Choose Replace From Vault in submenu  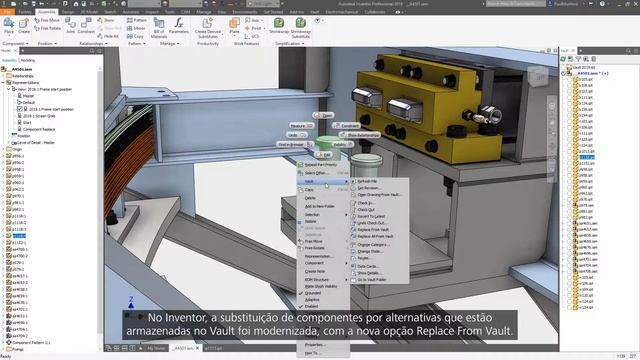pos(373,229)
